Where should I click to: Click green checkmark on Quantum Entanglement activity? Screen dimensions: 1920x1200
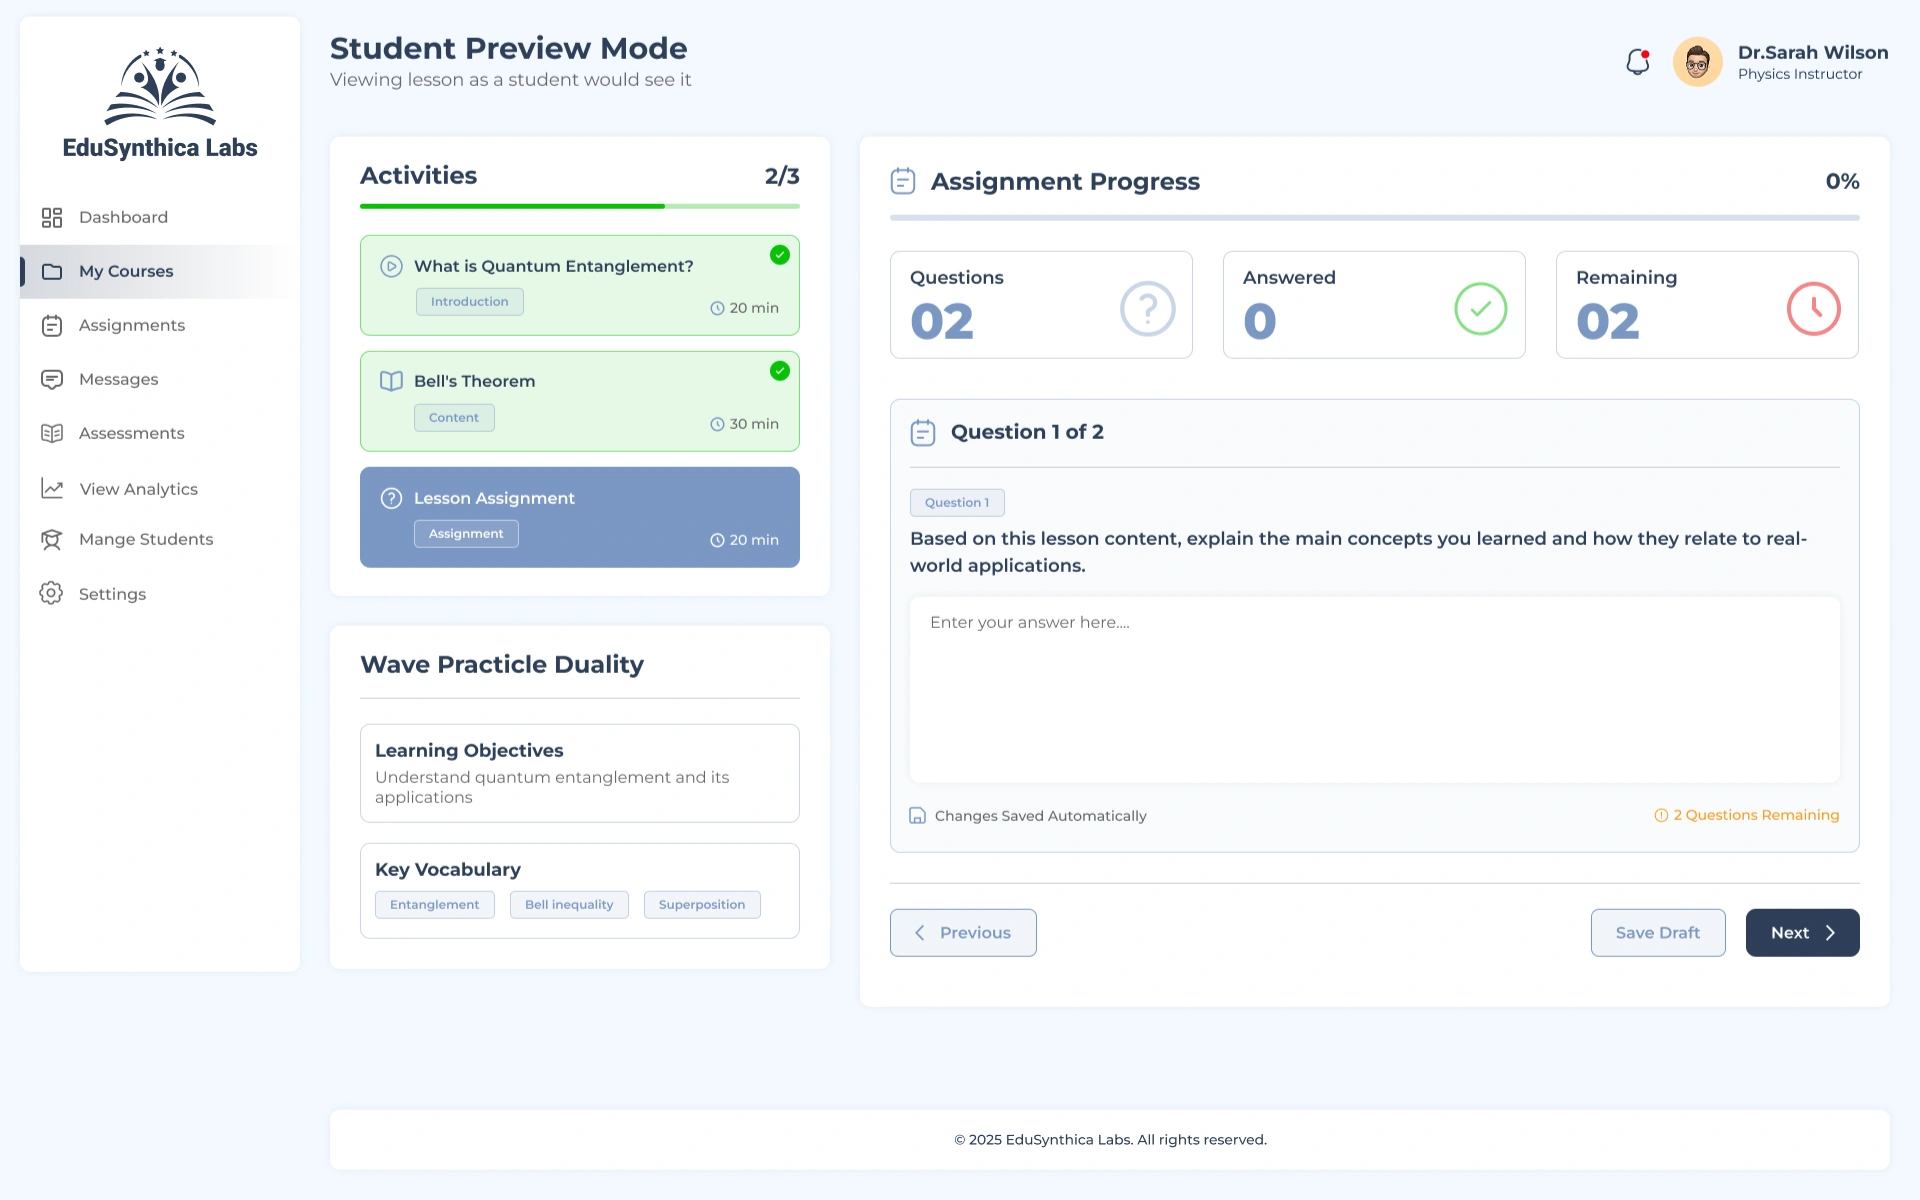click(780, 255)
